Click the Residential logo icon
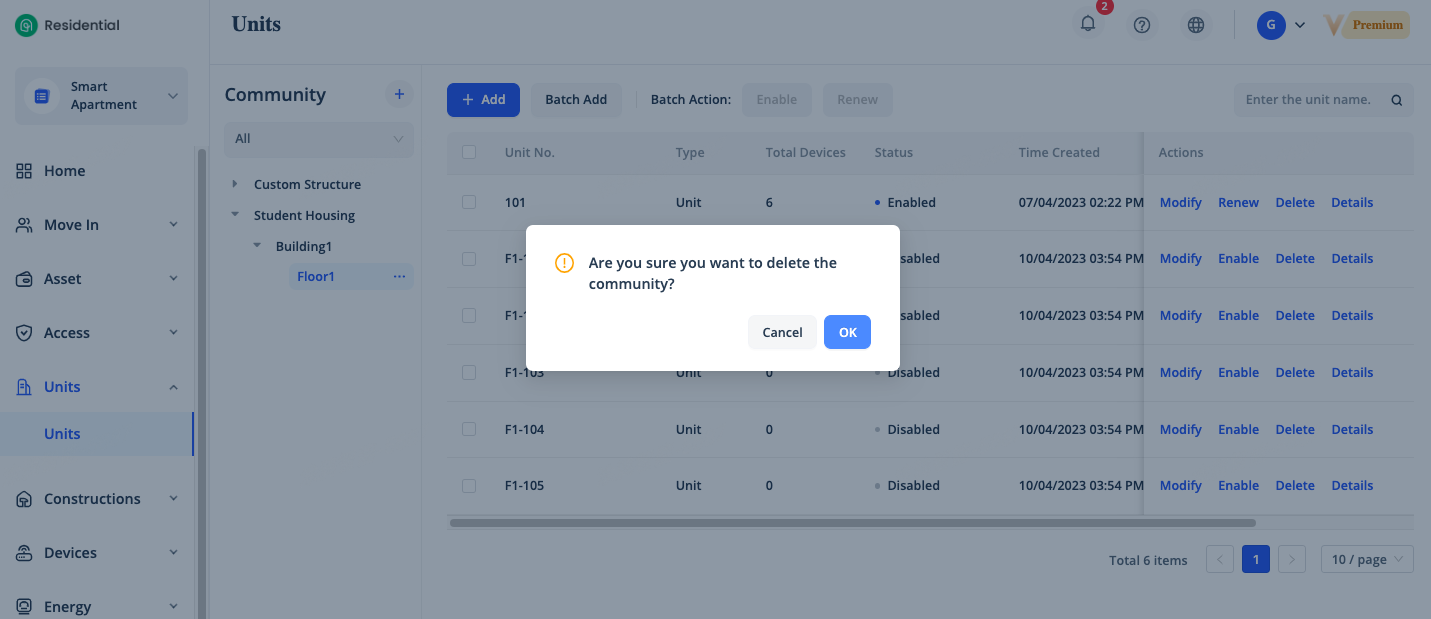This screenshot has width=1431, height=619. coord(26,25)
